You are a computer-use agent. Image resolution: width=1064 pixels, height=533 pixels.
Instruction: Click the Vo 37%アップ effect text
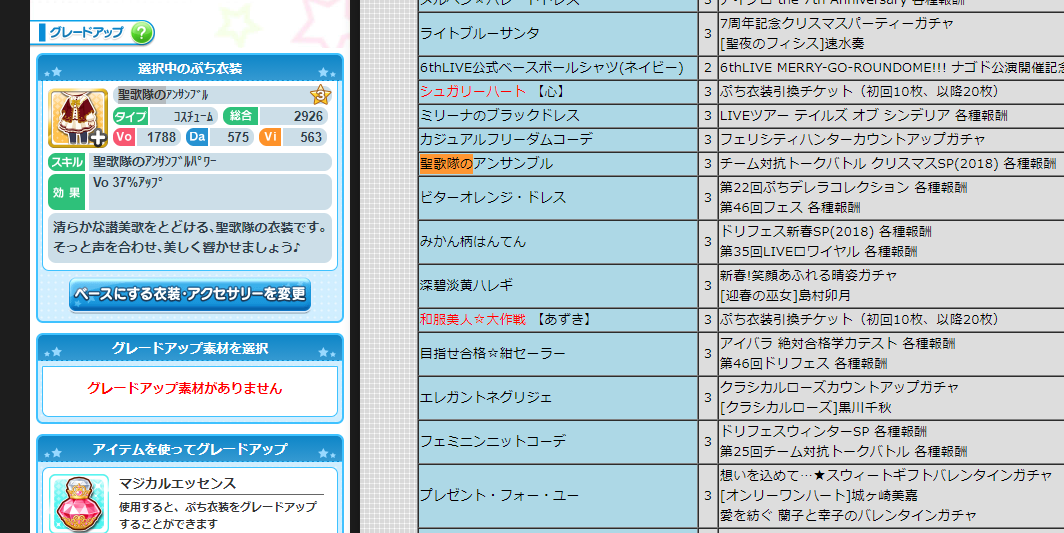point(128,183)
